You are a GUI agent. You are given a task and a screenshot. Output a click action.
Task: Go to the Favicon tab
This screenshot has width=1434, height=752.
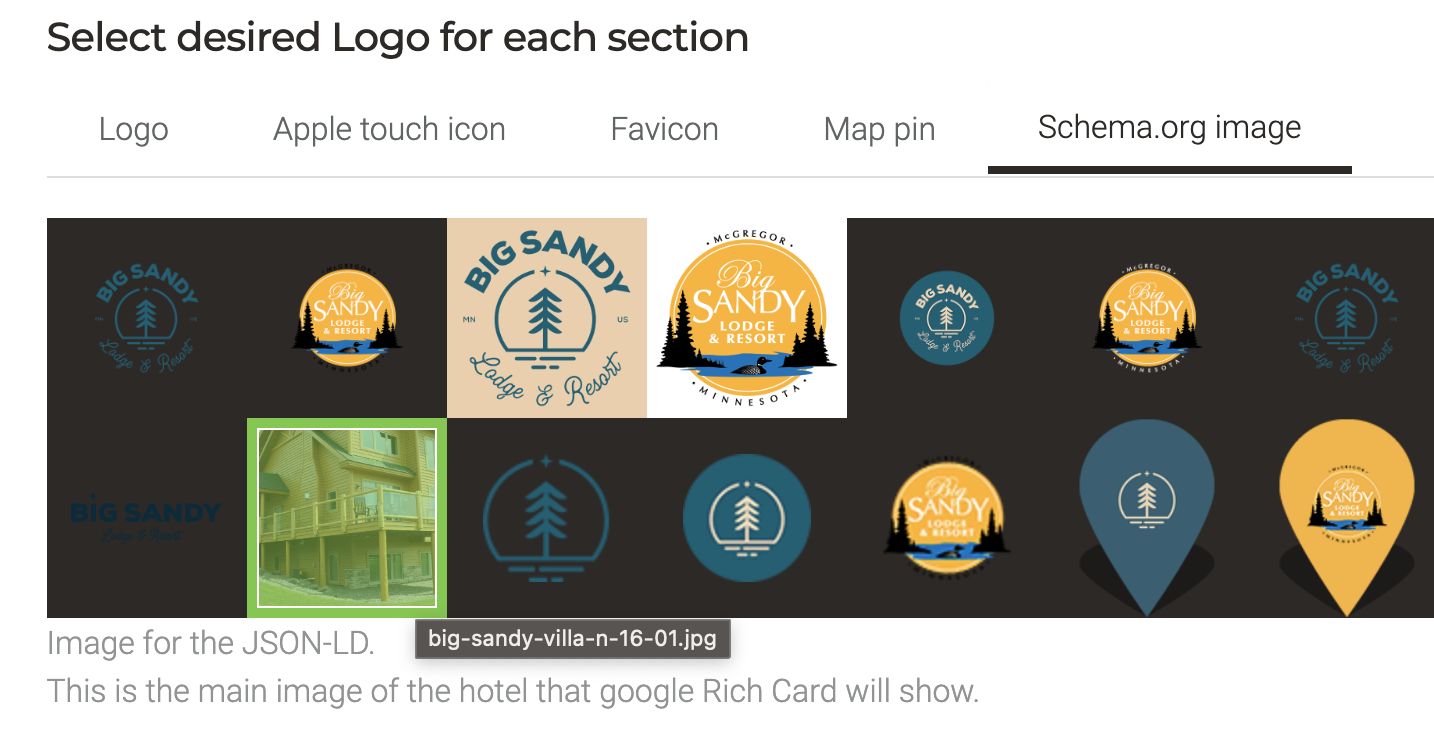pyautogui.click(x=664, y=129)
